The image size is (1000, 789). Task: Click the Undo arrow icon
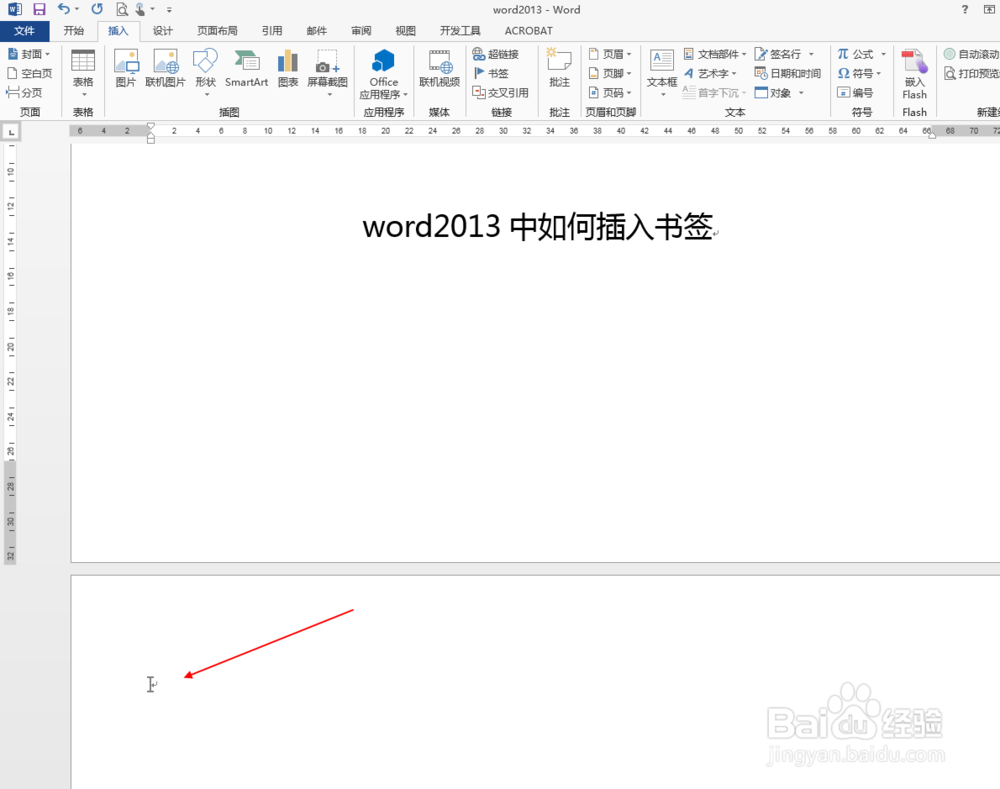pos(64,9)
